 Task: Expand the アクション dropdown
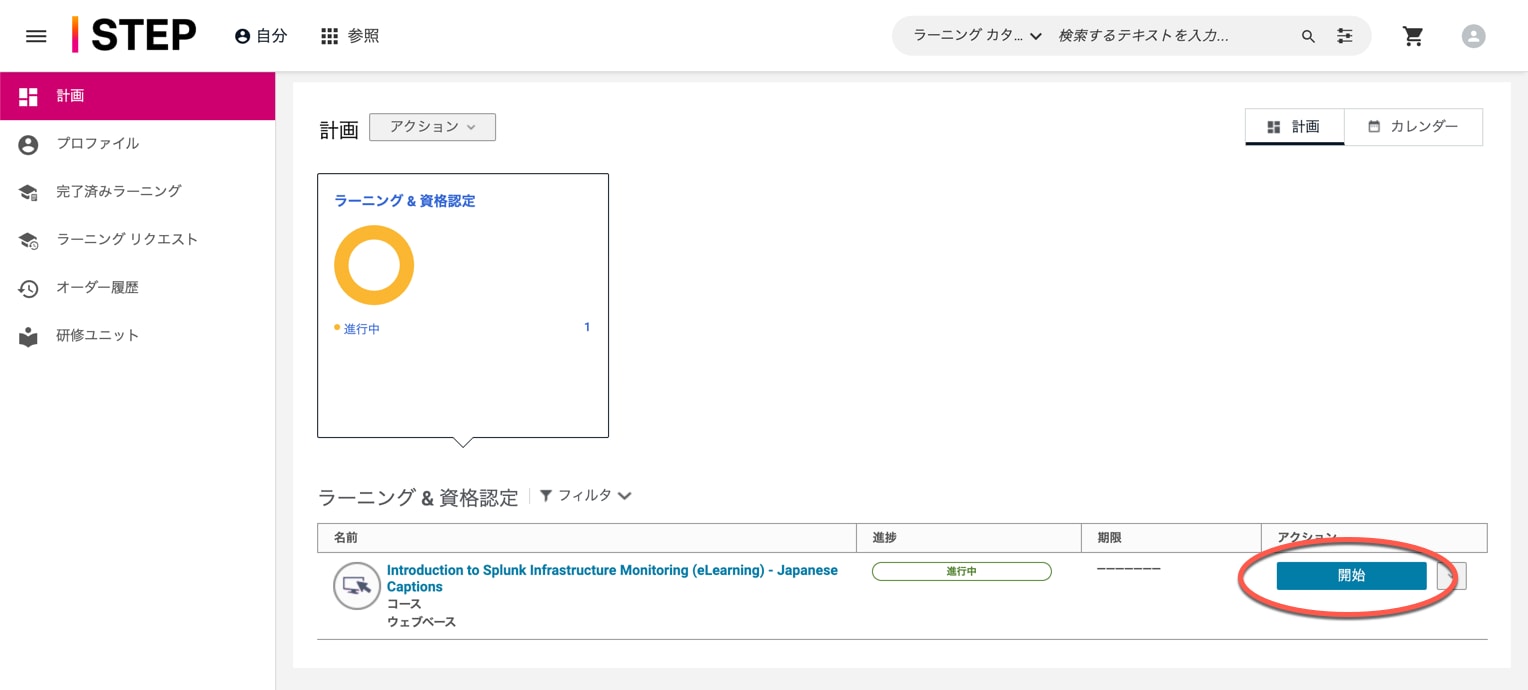coord(432,127)
